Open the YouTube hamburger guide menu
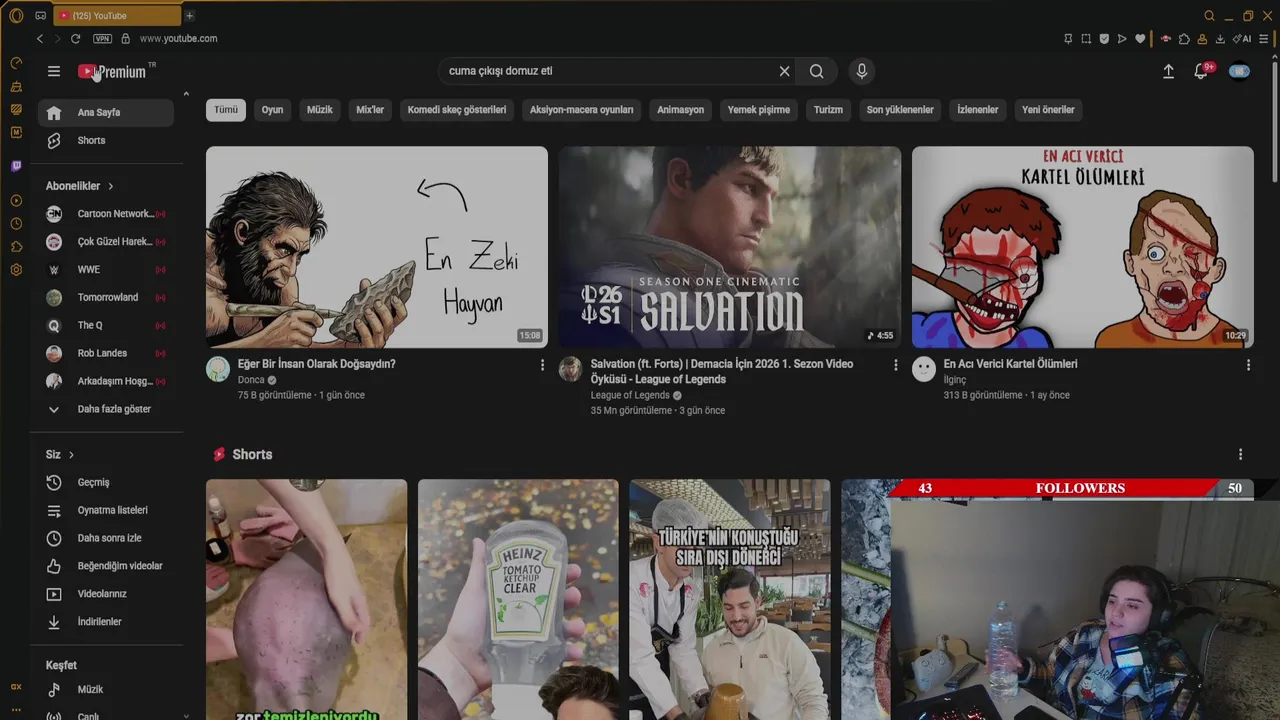This screenshot has height=720, width=1280. pyautogui.click(x=54, y=71)
